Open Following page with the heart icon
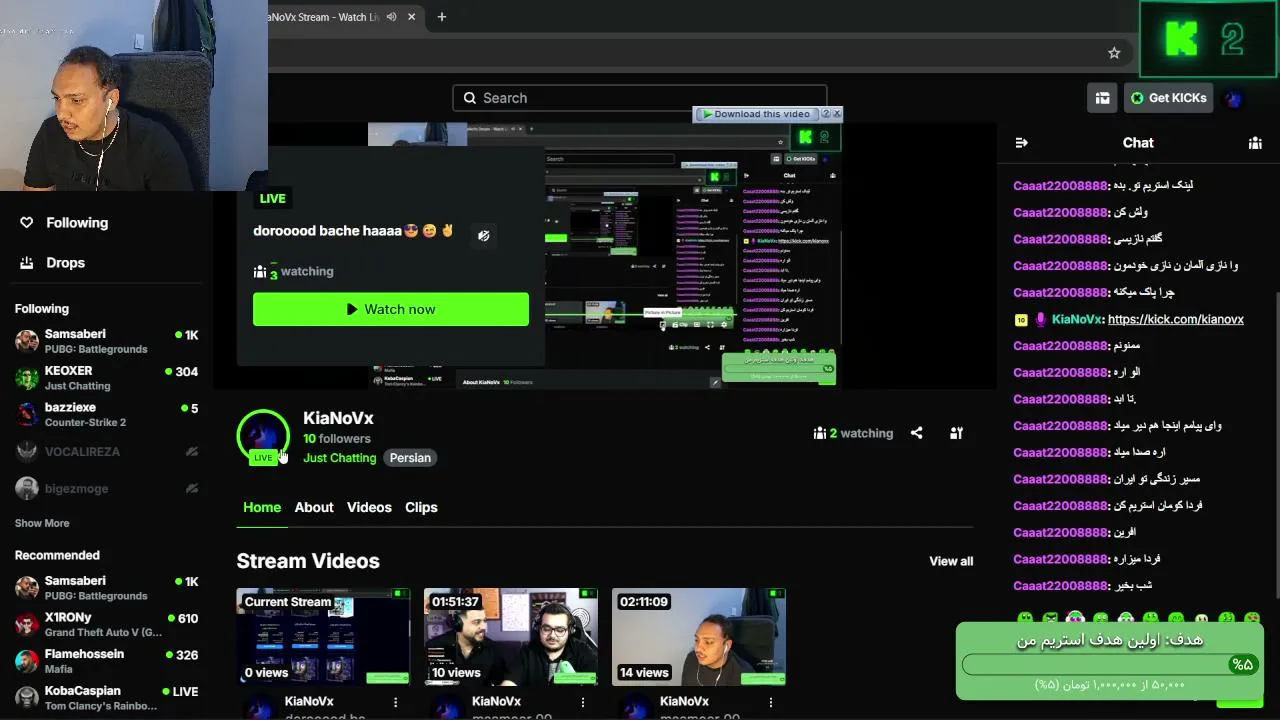Viewport: 1280px width, 720px height. pos(64,223)
